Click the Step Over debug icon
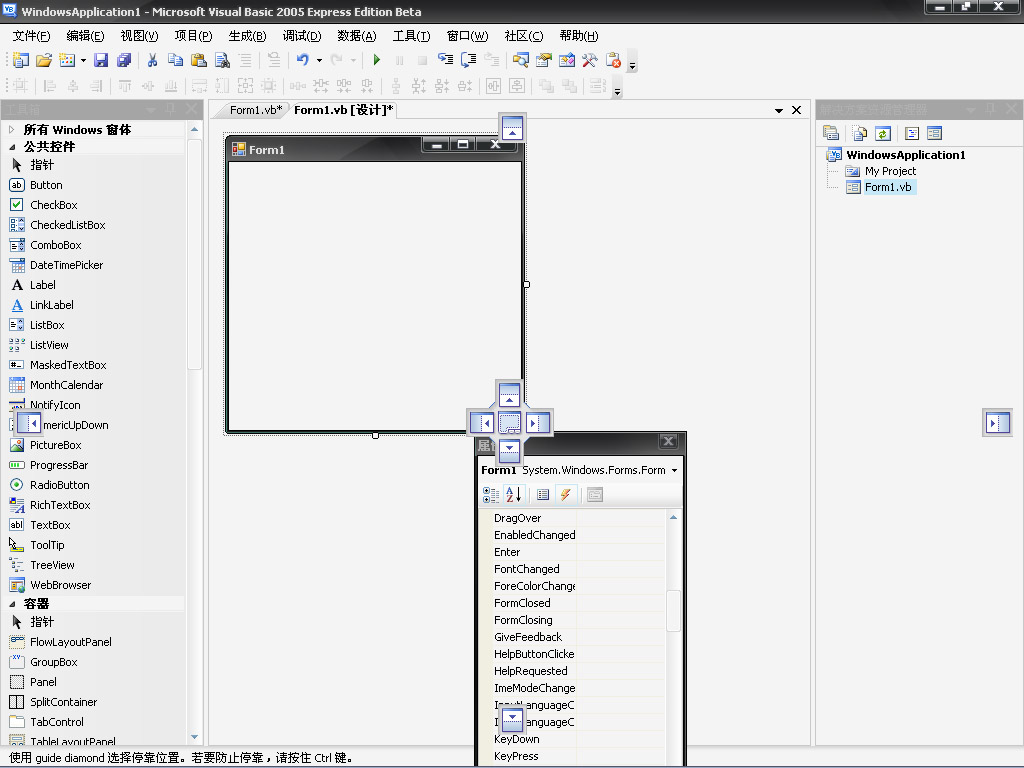Screen dimensions: 1024x768 (x=468, y=60)
